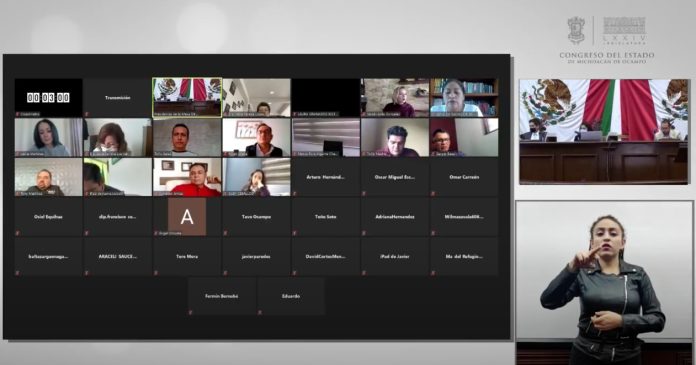The image size is (696, 365).
Task: Select the video tile of man in red shirt
Action: point(187,177)
